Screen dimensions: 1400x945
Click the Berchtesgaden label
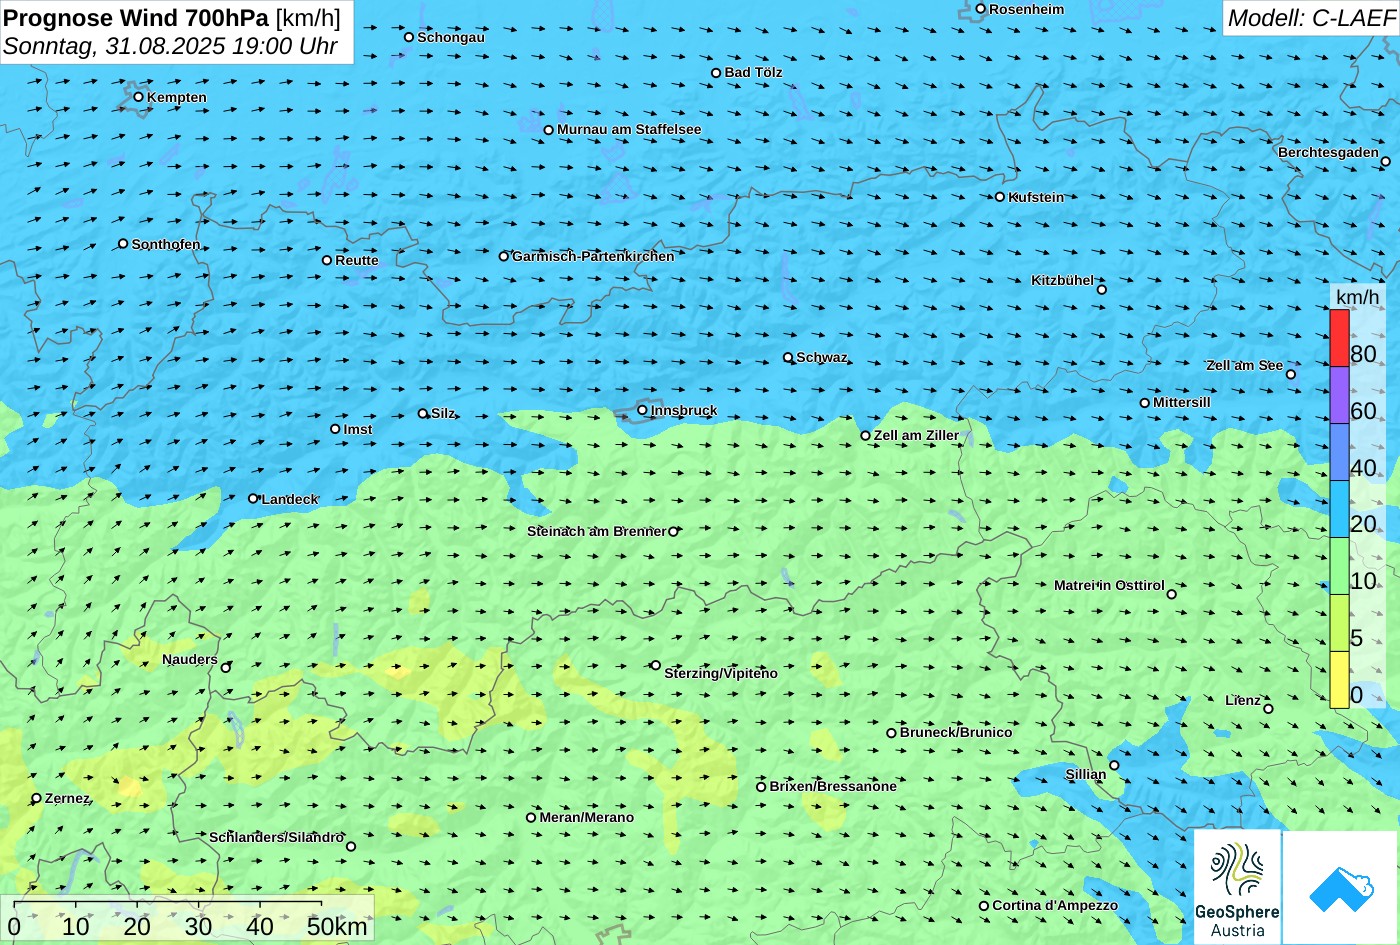[x=1328, y=152]
